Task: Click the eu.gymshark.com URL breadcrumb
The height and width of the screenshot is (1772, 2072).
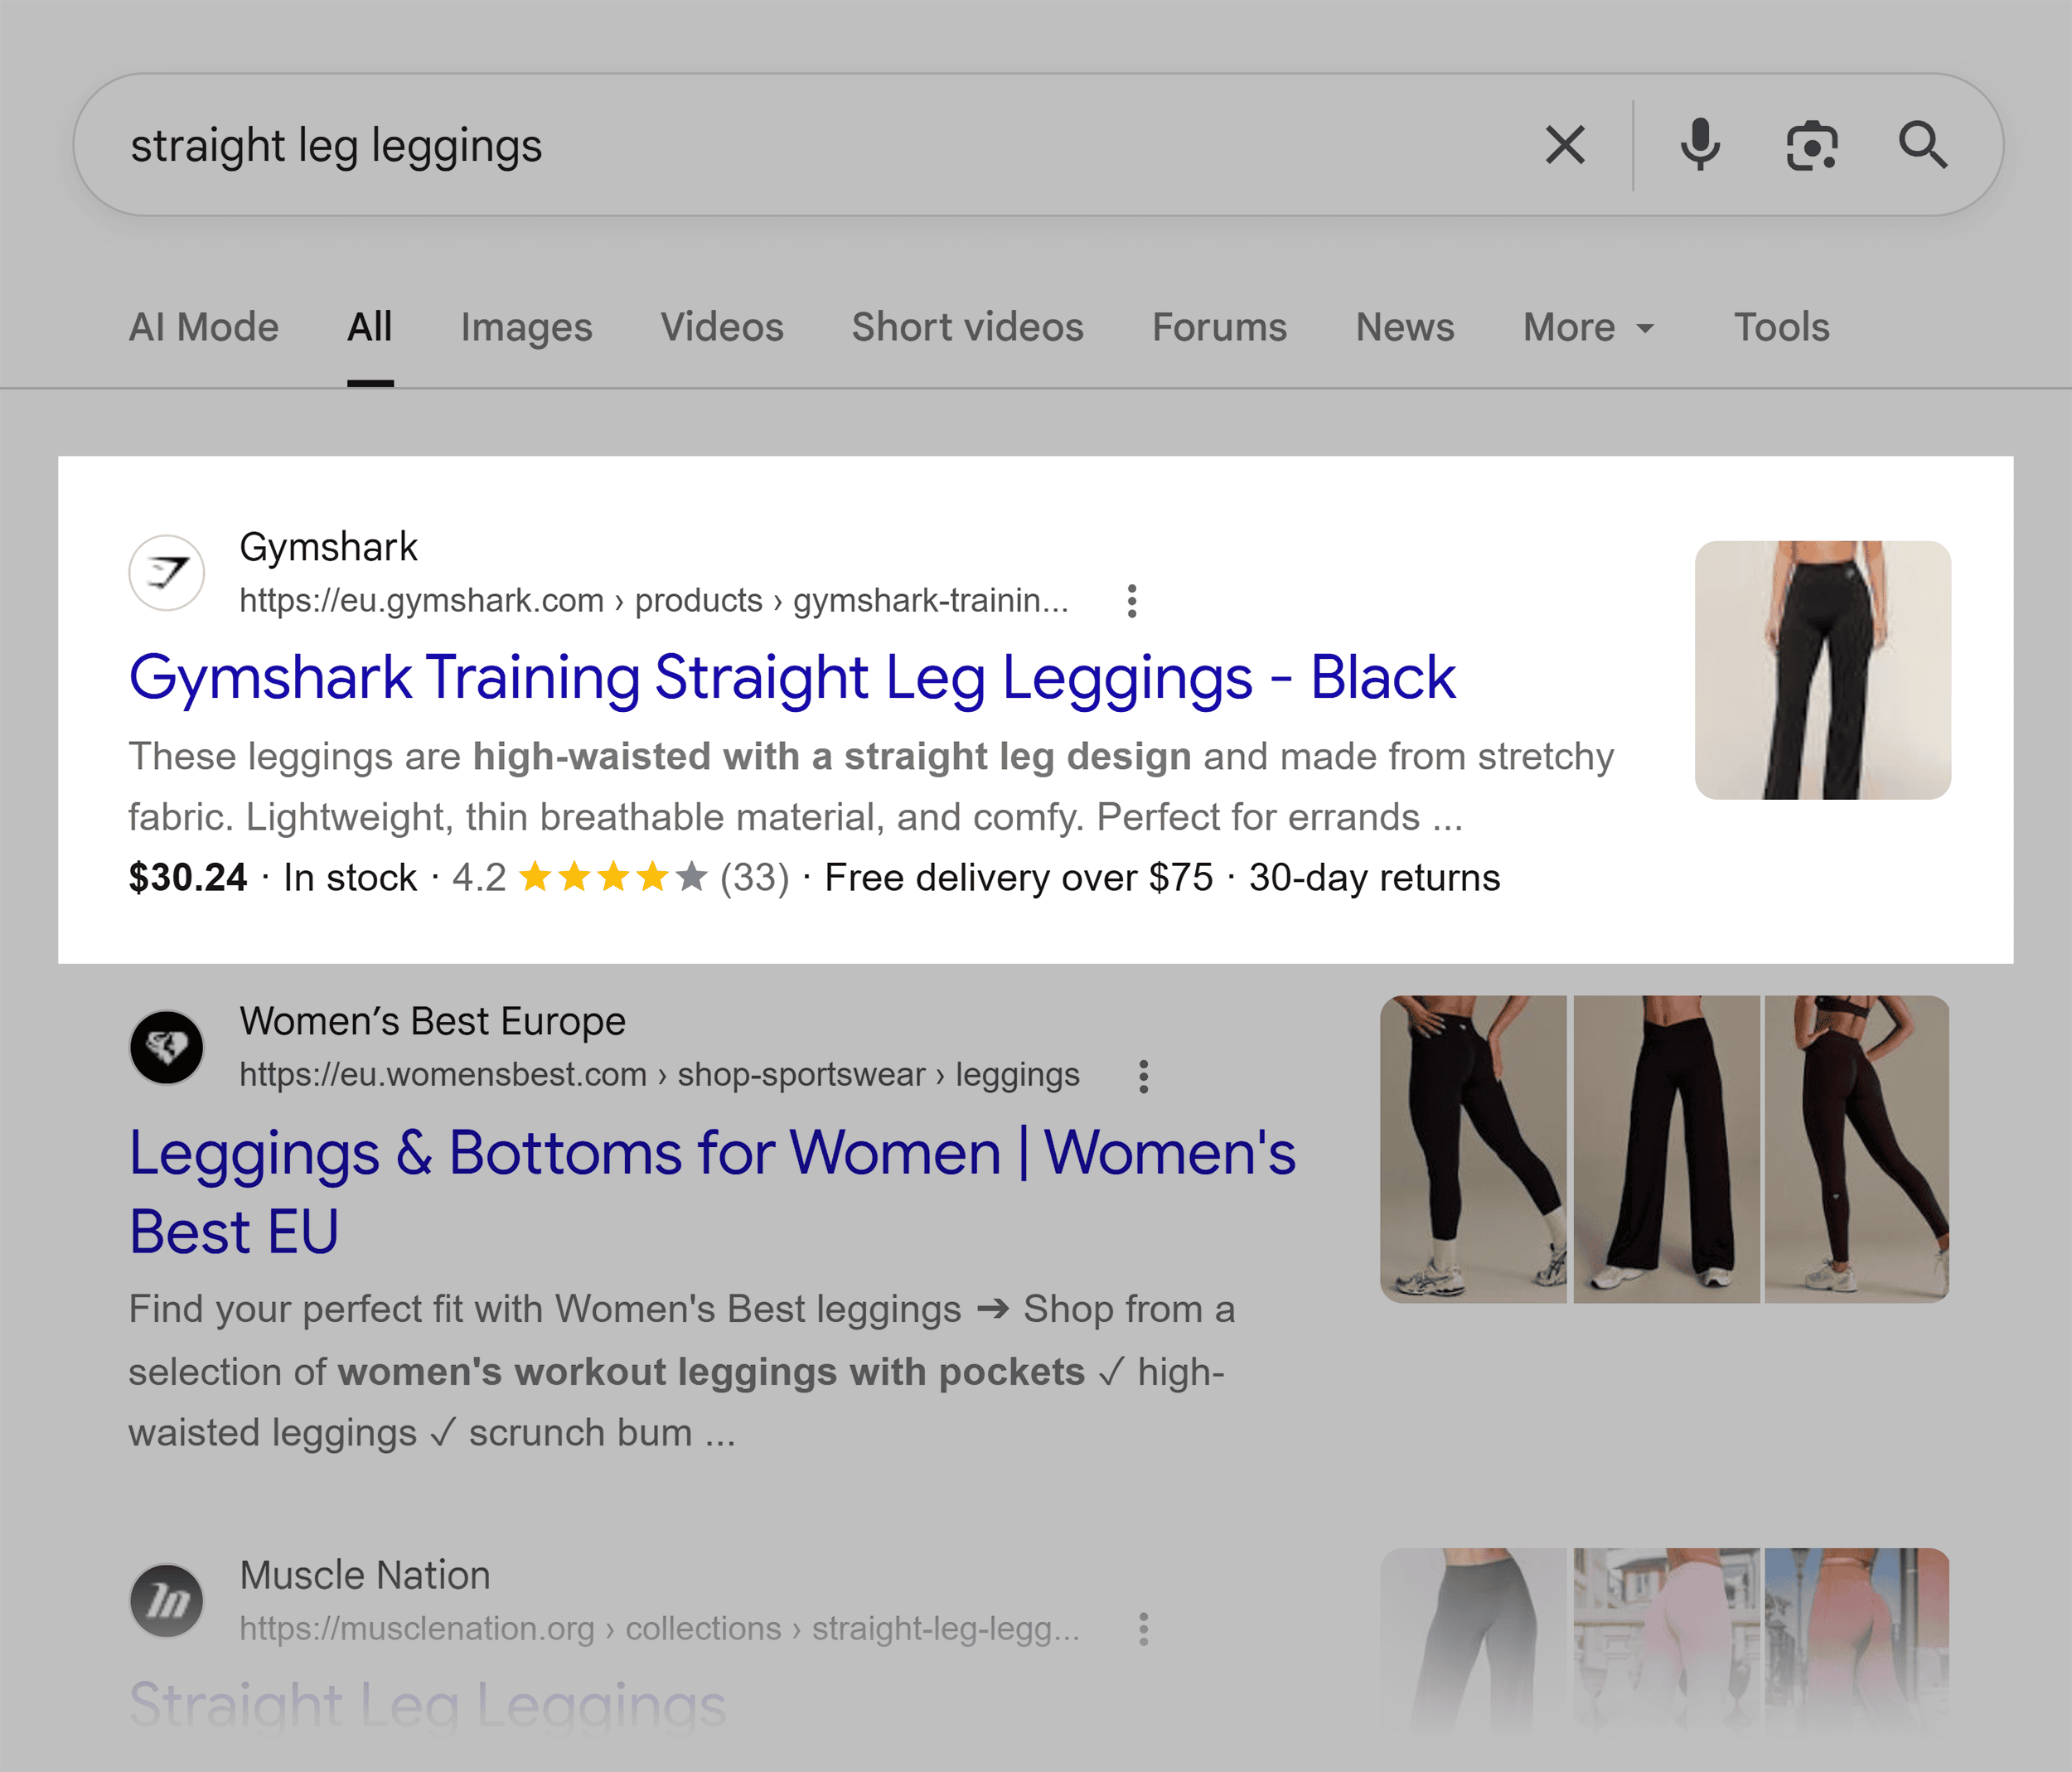Action: click(x=654, y=601)
